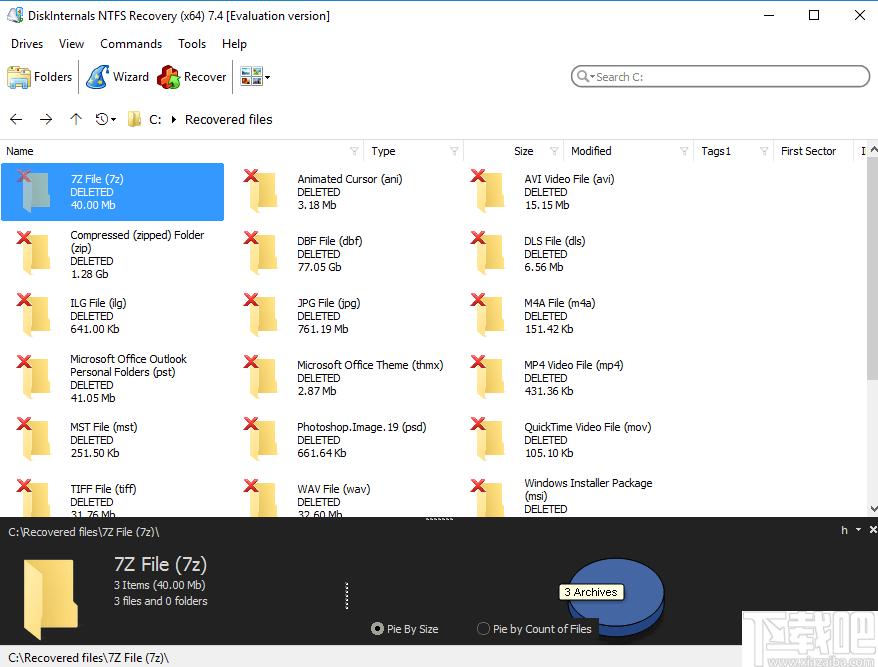Select TIFF File (tiff) folder icon
This screenshot has height=667, width=878.
click(x=35, y=498)
